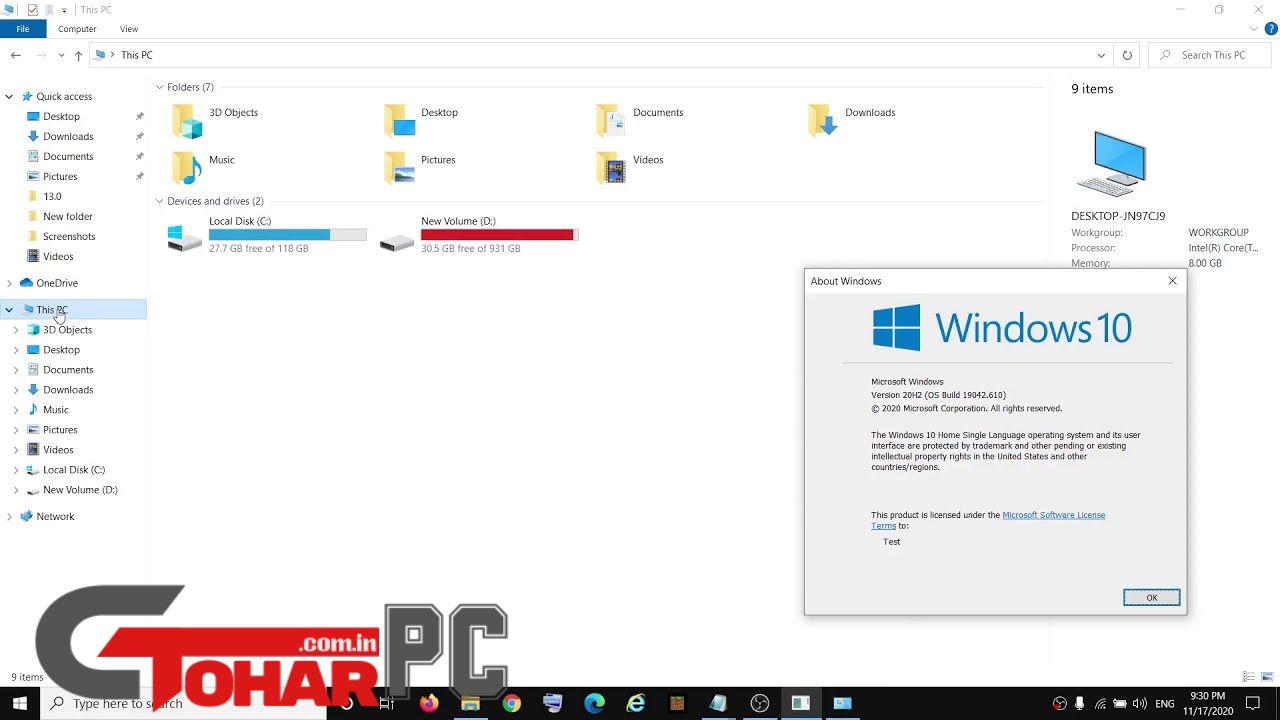Switch to Large icons view layout icon
Viewport: 1280px width, 720px height.
coord(1267,677)
